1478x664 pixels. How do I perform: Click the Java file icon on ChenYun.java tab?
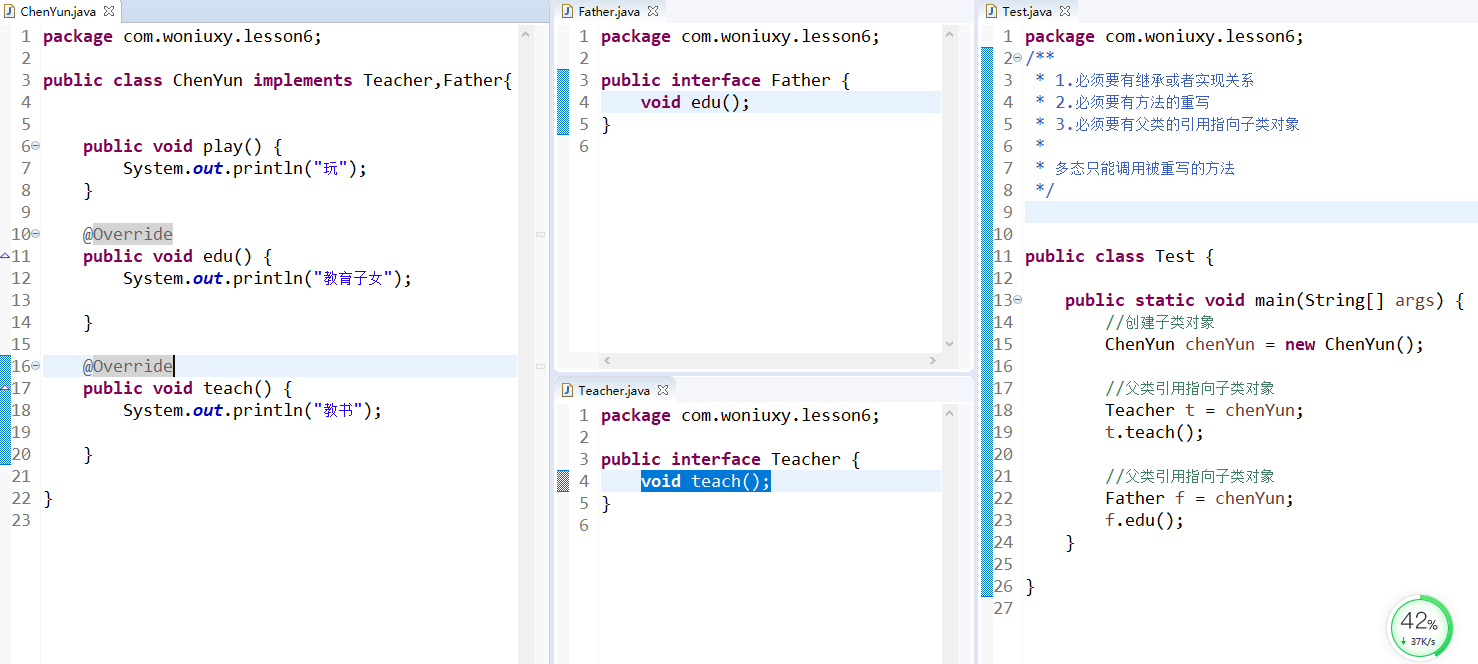tap(10, 12)
